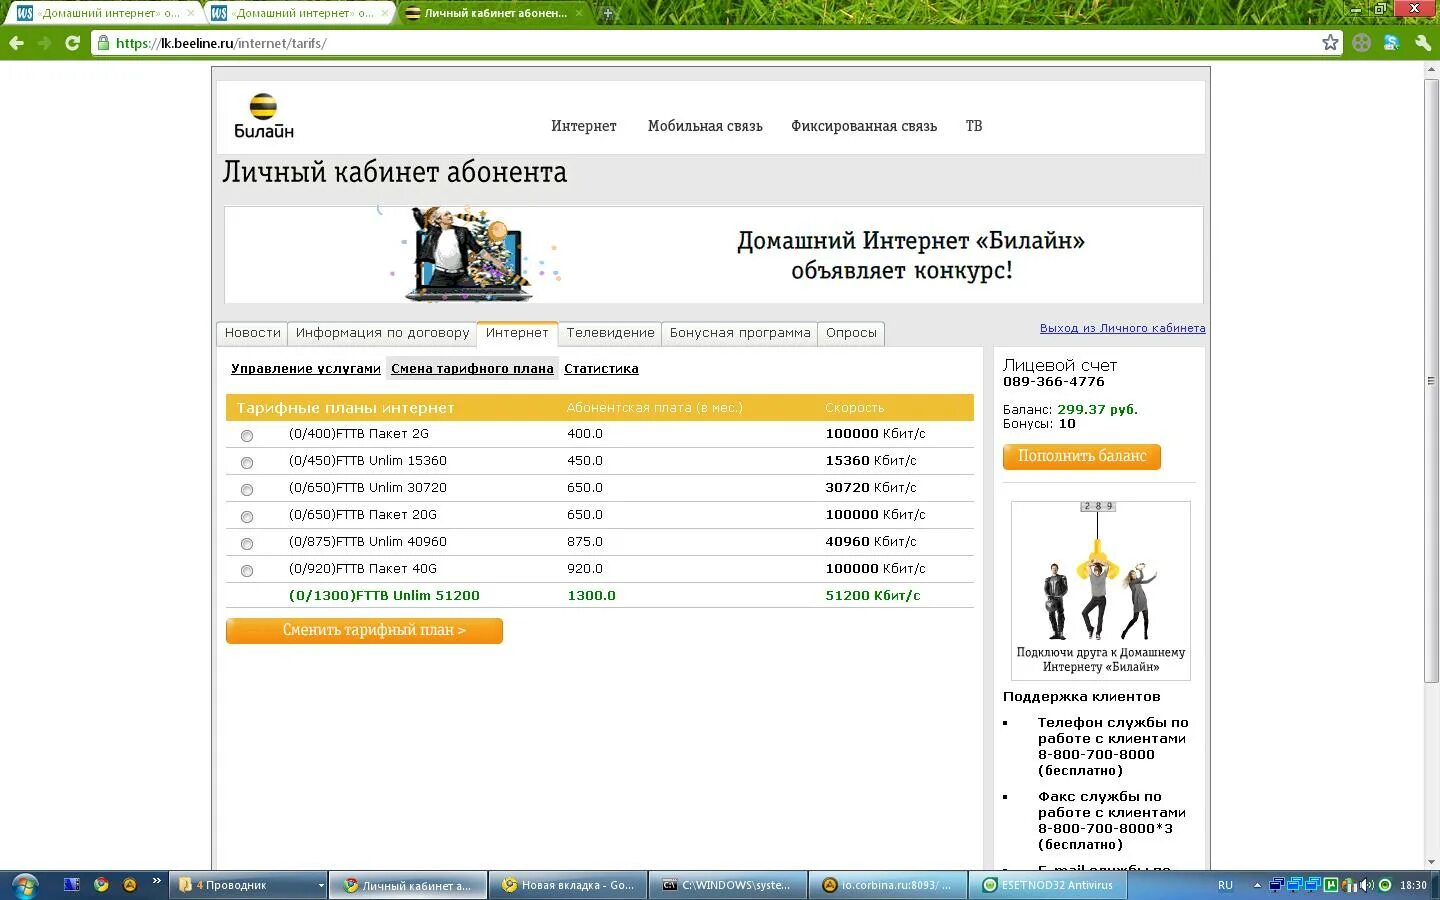This screenshot has height=900, width=1440.
Task: Click the Подключи друга promo image
Action: (1101, 590)
